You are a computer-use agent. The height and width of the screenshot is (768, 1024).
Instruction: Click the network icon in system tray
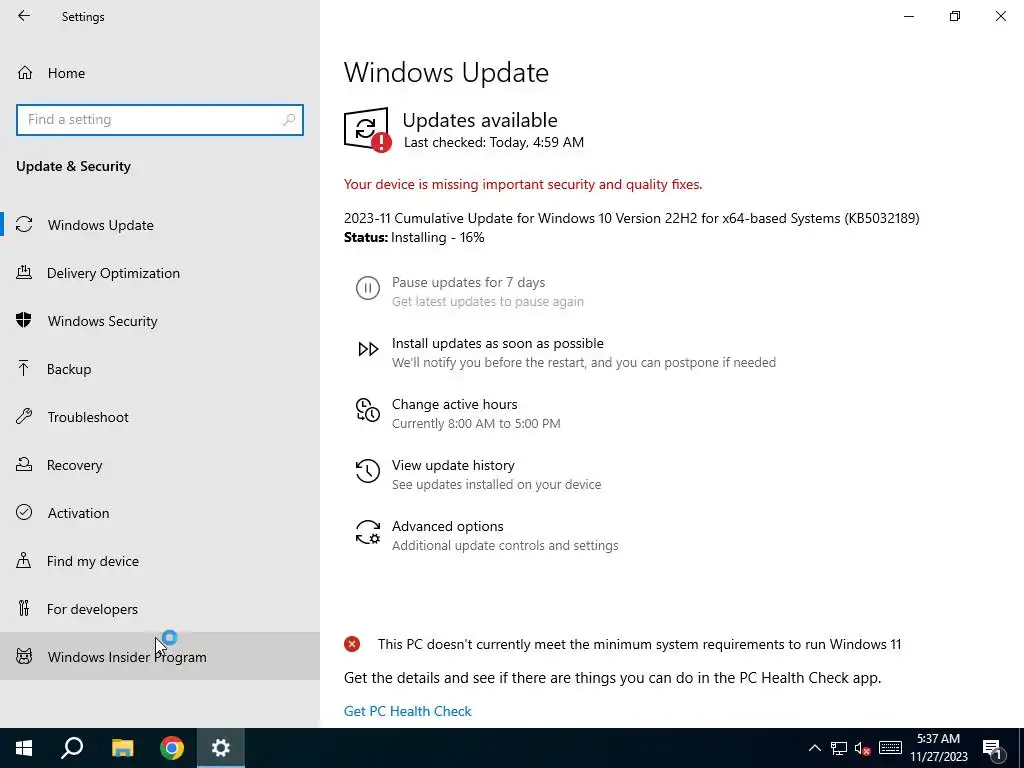[x=839, y=748]
